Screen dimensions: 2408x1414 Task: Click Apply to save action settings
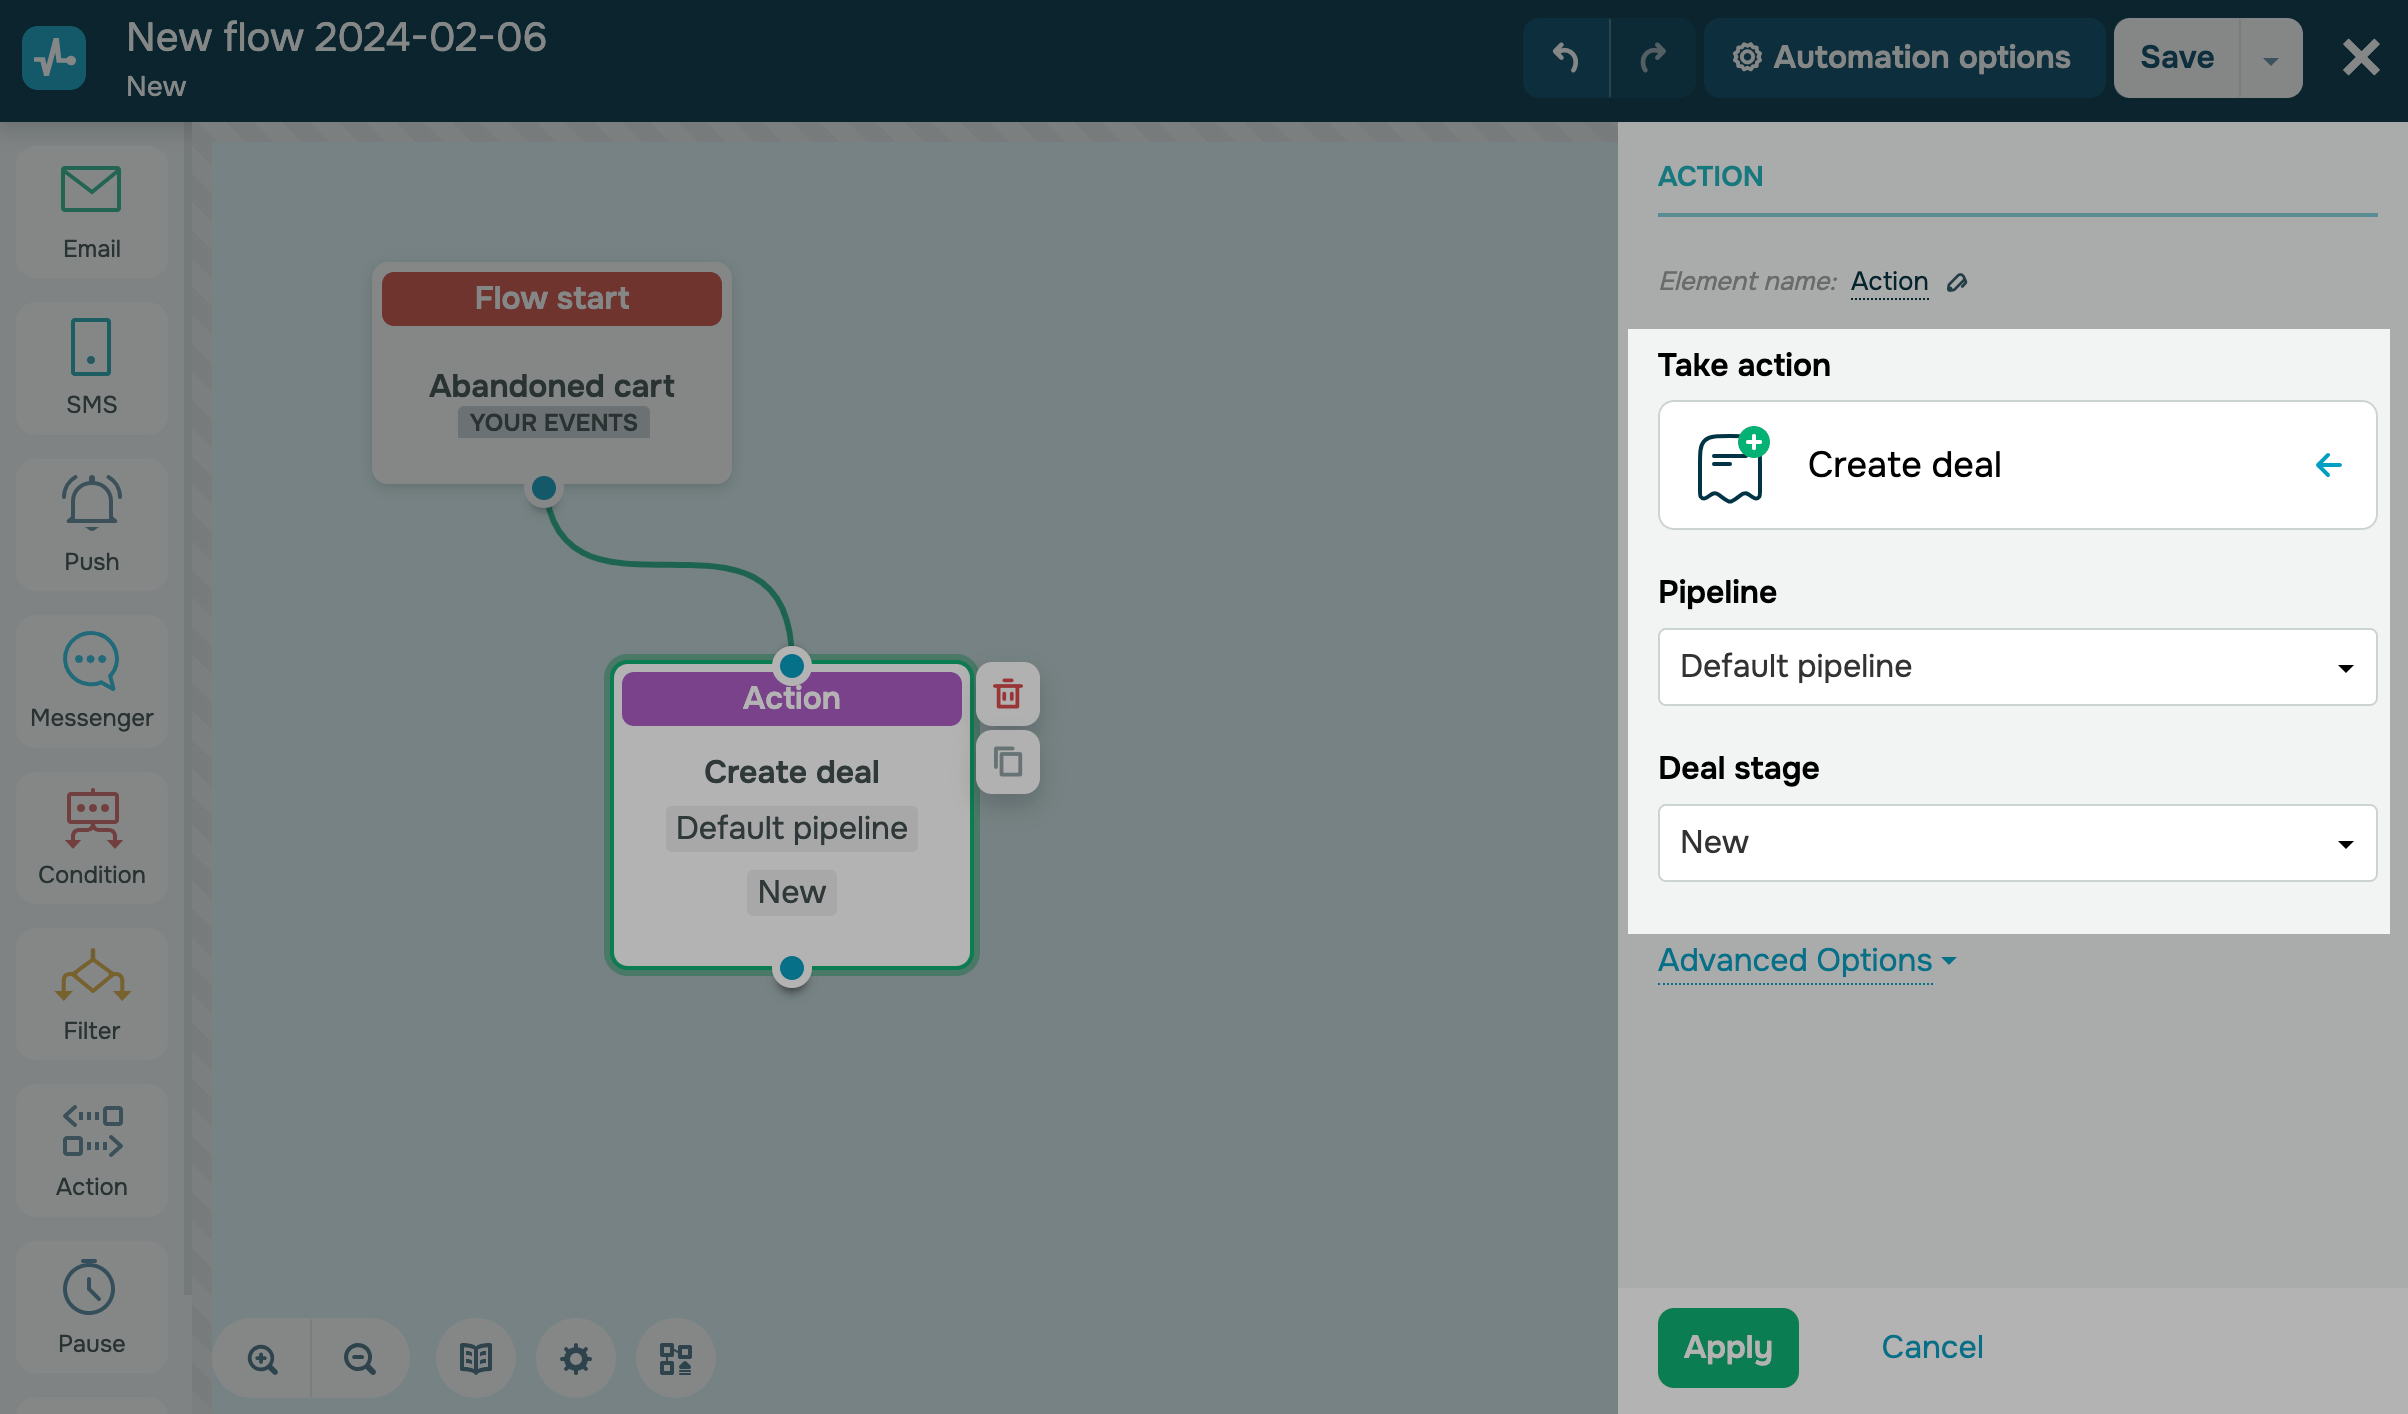[x=1726, y=1347]
